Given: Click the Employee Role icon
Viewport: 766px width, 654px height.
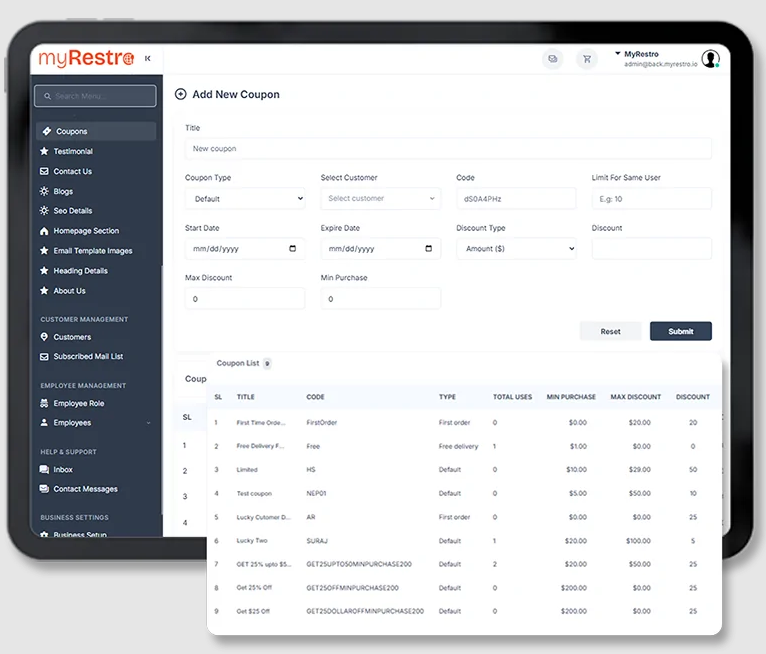Looking at the screenshot, I should [x=44, y=403].
